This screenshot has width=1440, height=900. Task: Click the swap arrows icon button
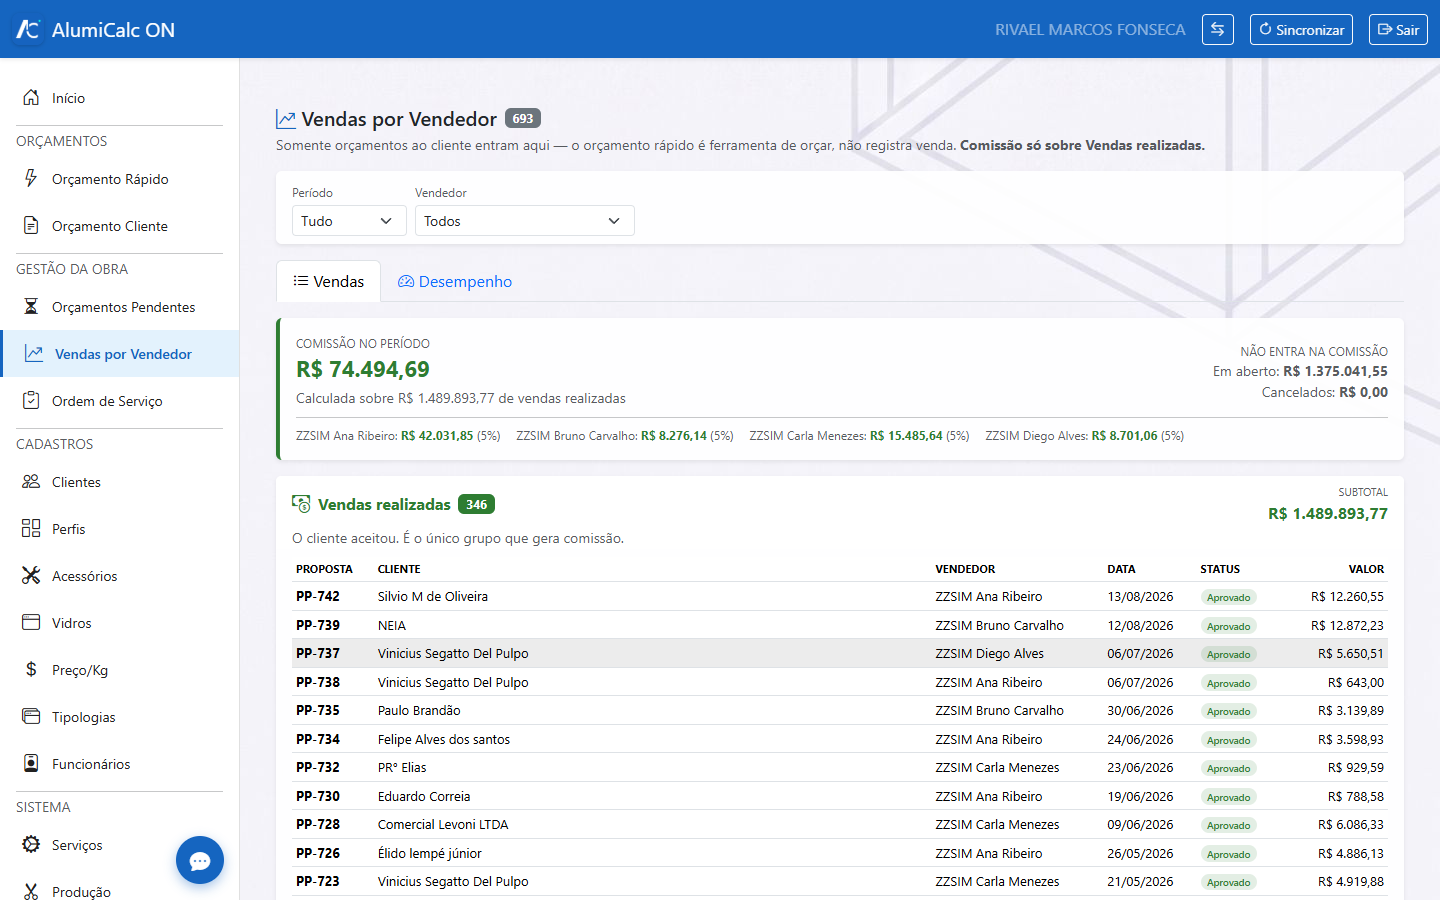pyautogui.click(x=1217, y=29)
